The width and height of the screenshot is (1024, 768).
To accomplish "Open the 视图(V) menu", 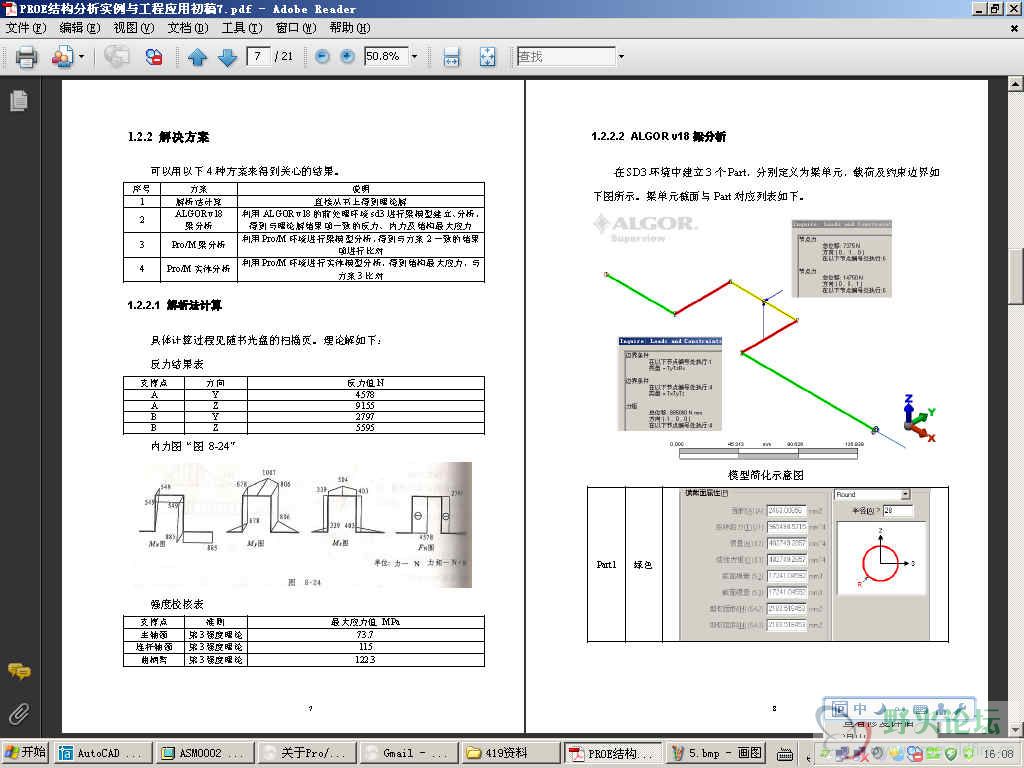I will [133, 28].
